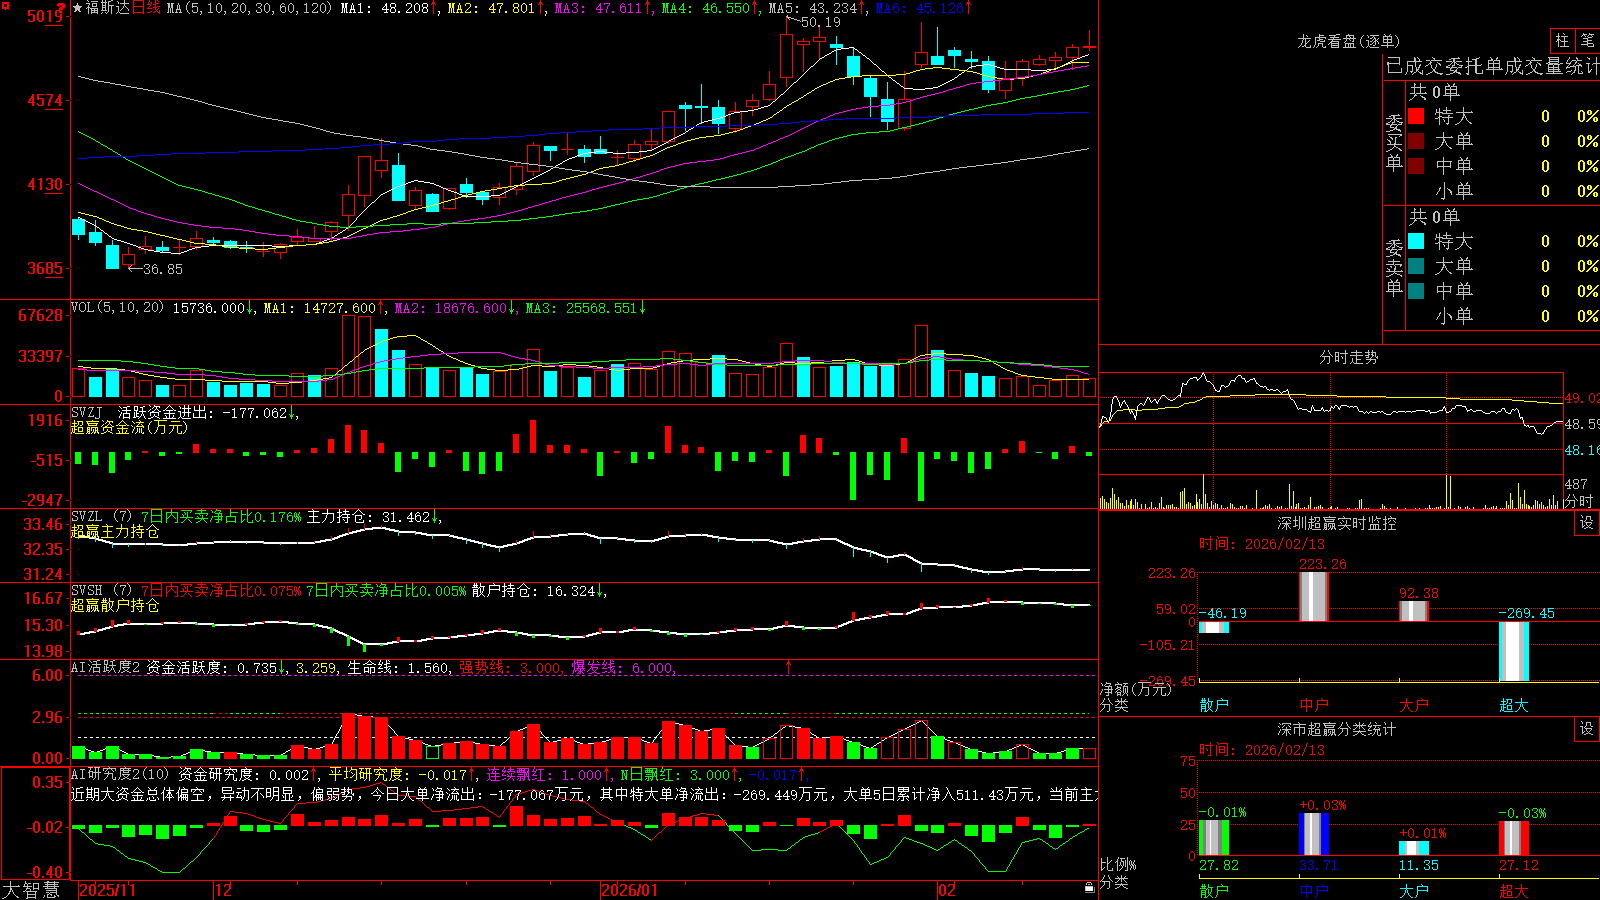This screenshot has height=900, width=1600.
Task: Click the -269.45 超大 bar in 实时监控 chart
Action: (x=1514, y=652)
